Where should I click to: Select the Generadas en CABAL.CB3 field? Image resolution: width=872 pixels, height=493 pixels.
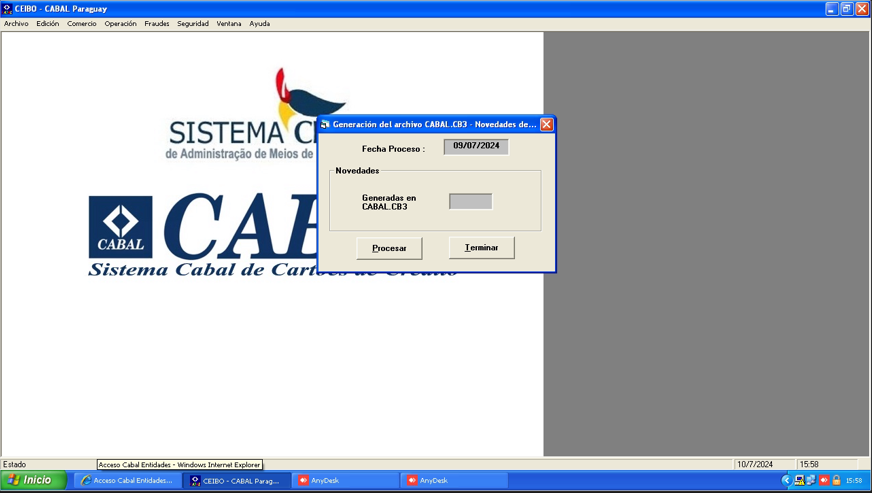tap(470, 201)
